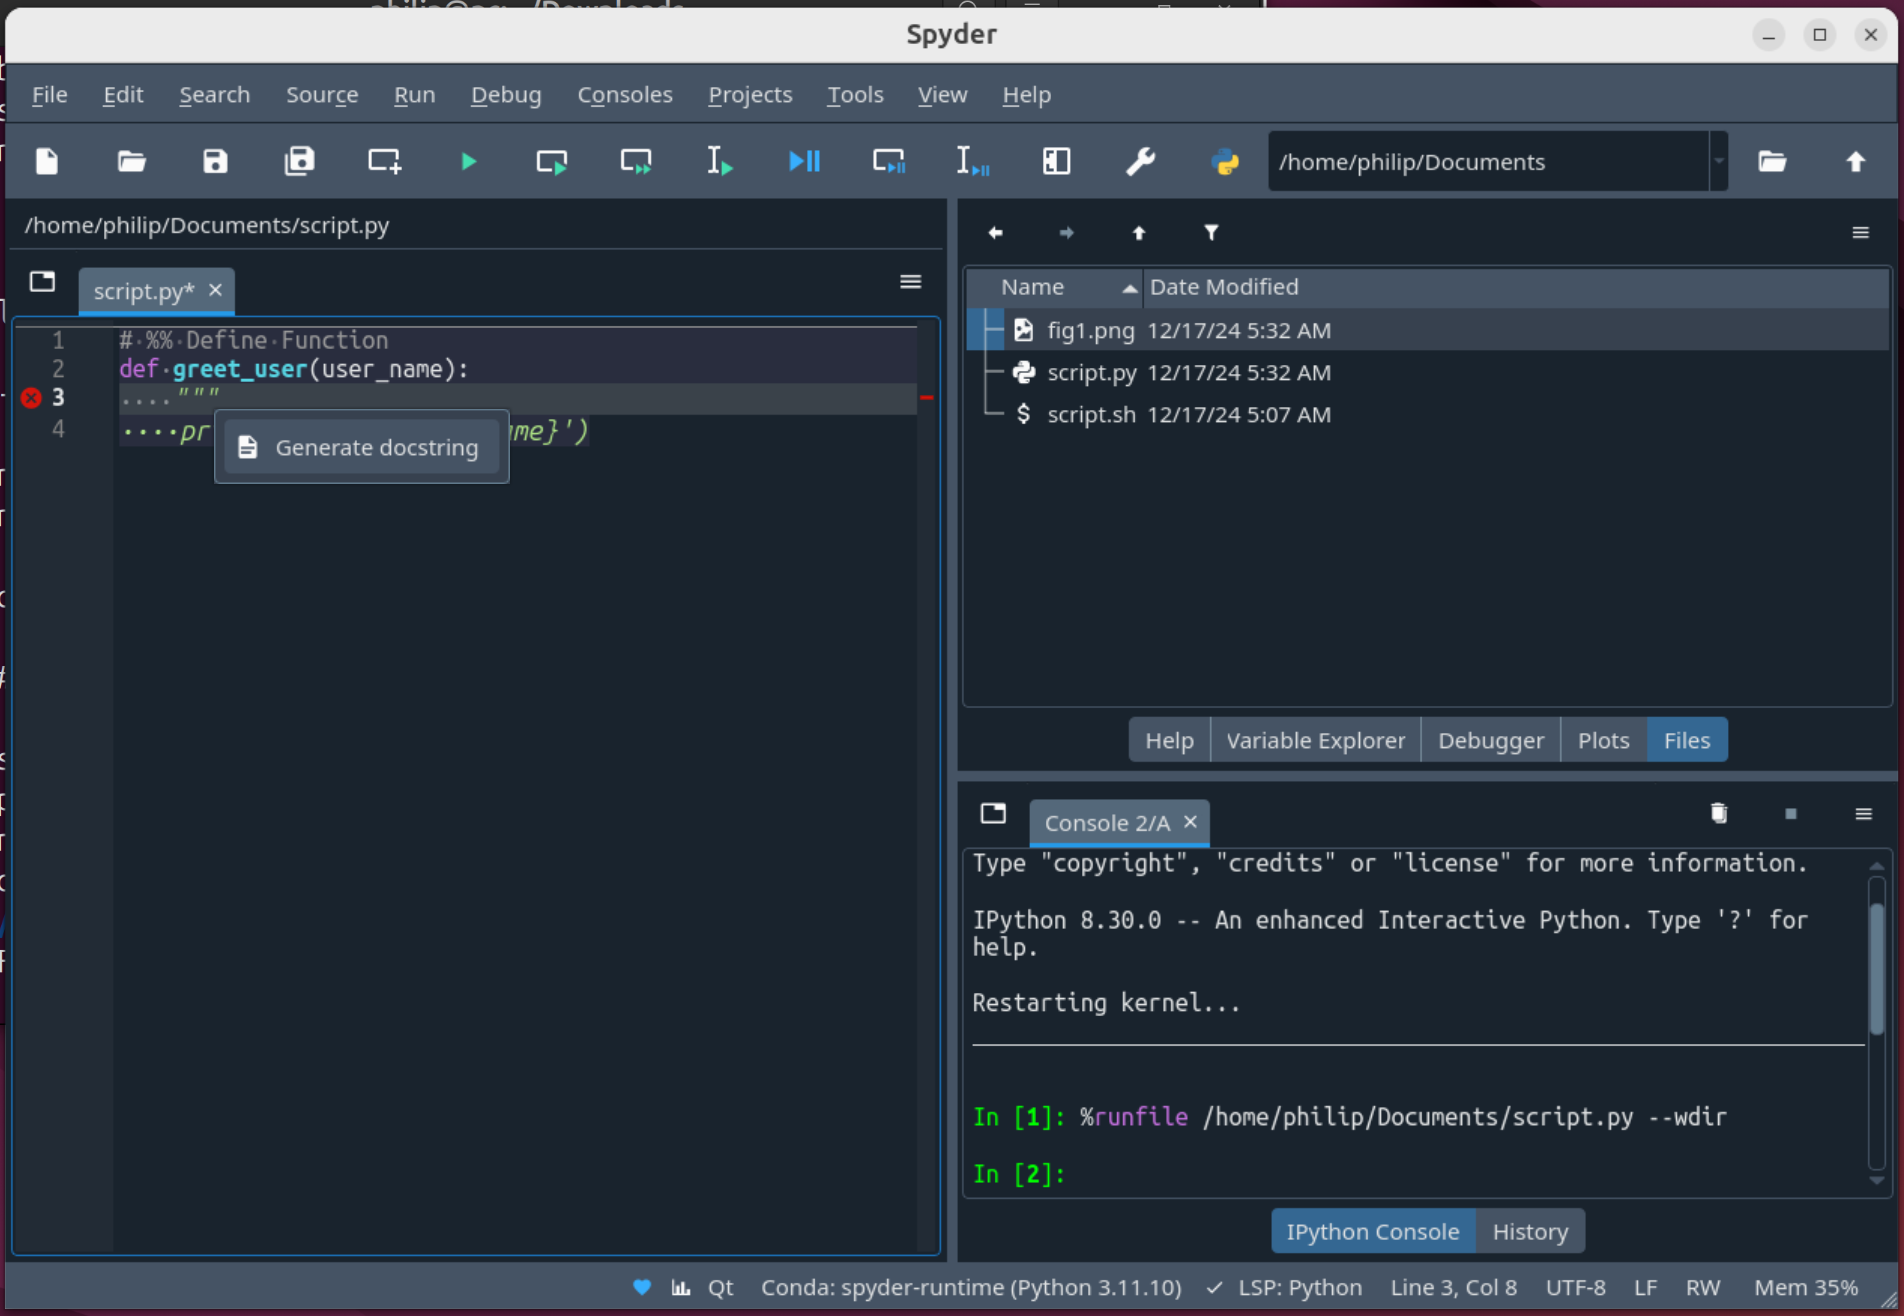Viewport: 1904px width, 1316px height.
Task: Open Preferences wrench icon
Action: point(1140,161)
